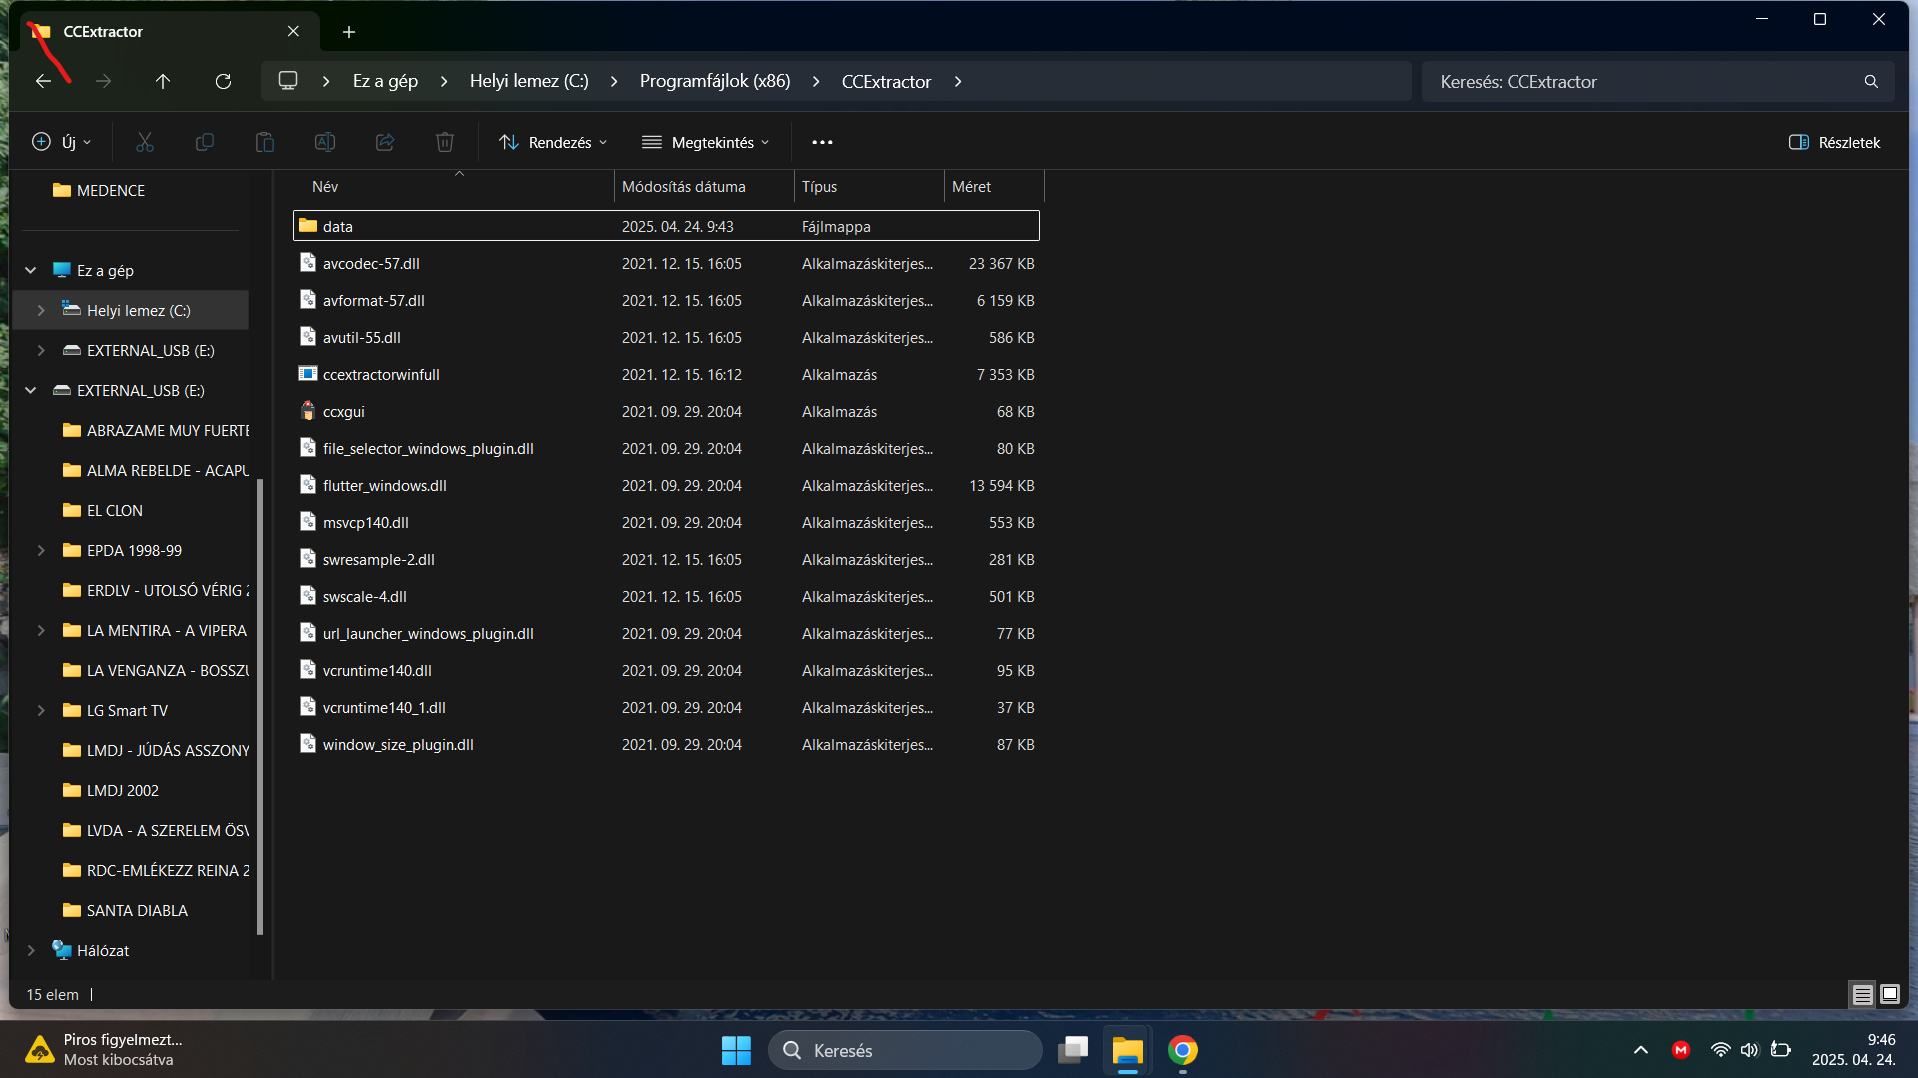Select the ccextractorwinfull application
The height and width of the screenshot is (1078, 1918).
coord(666,374)
